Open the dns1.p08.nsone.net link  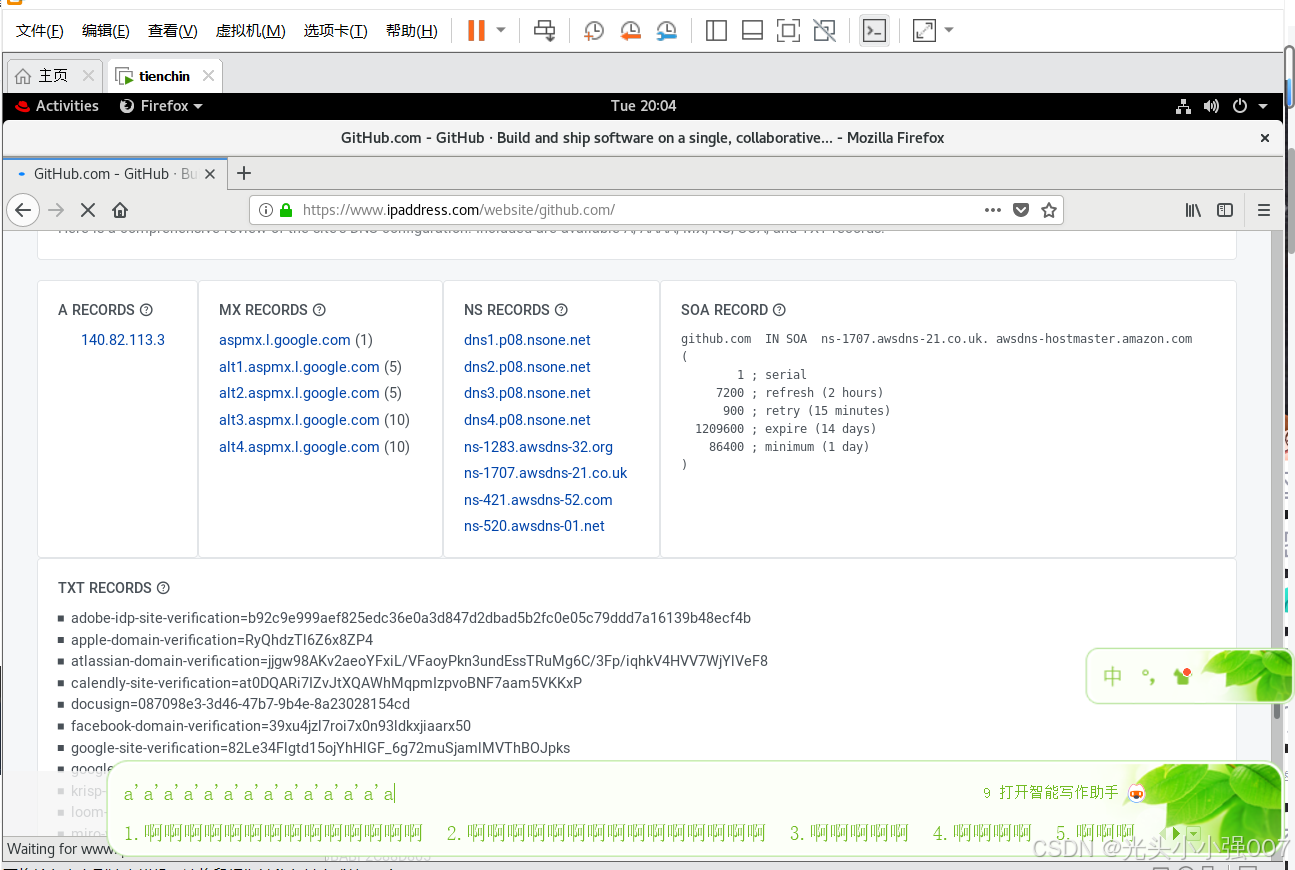(x=527, y=340)
